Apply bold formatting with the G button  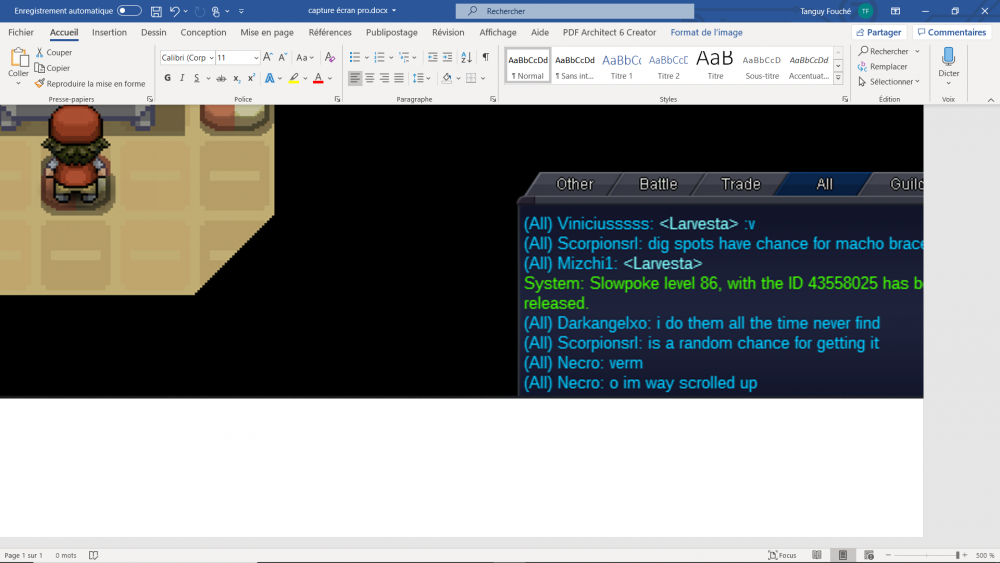166,78
